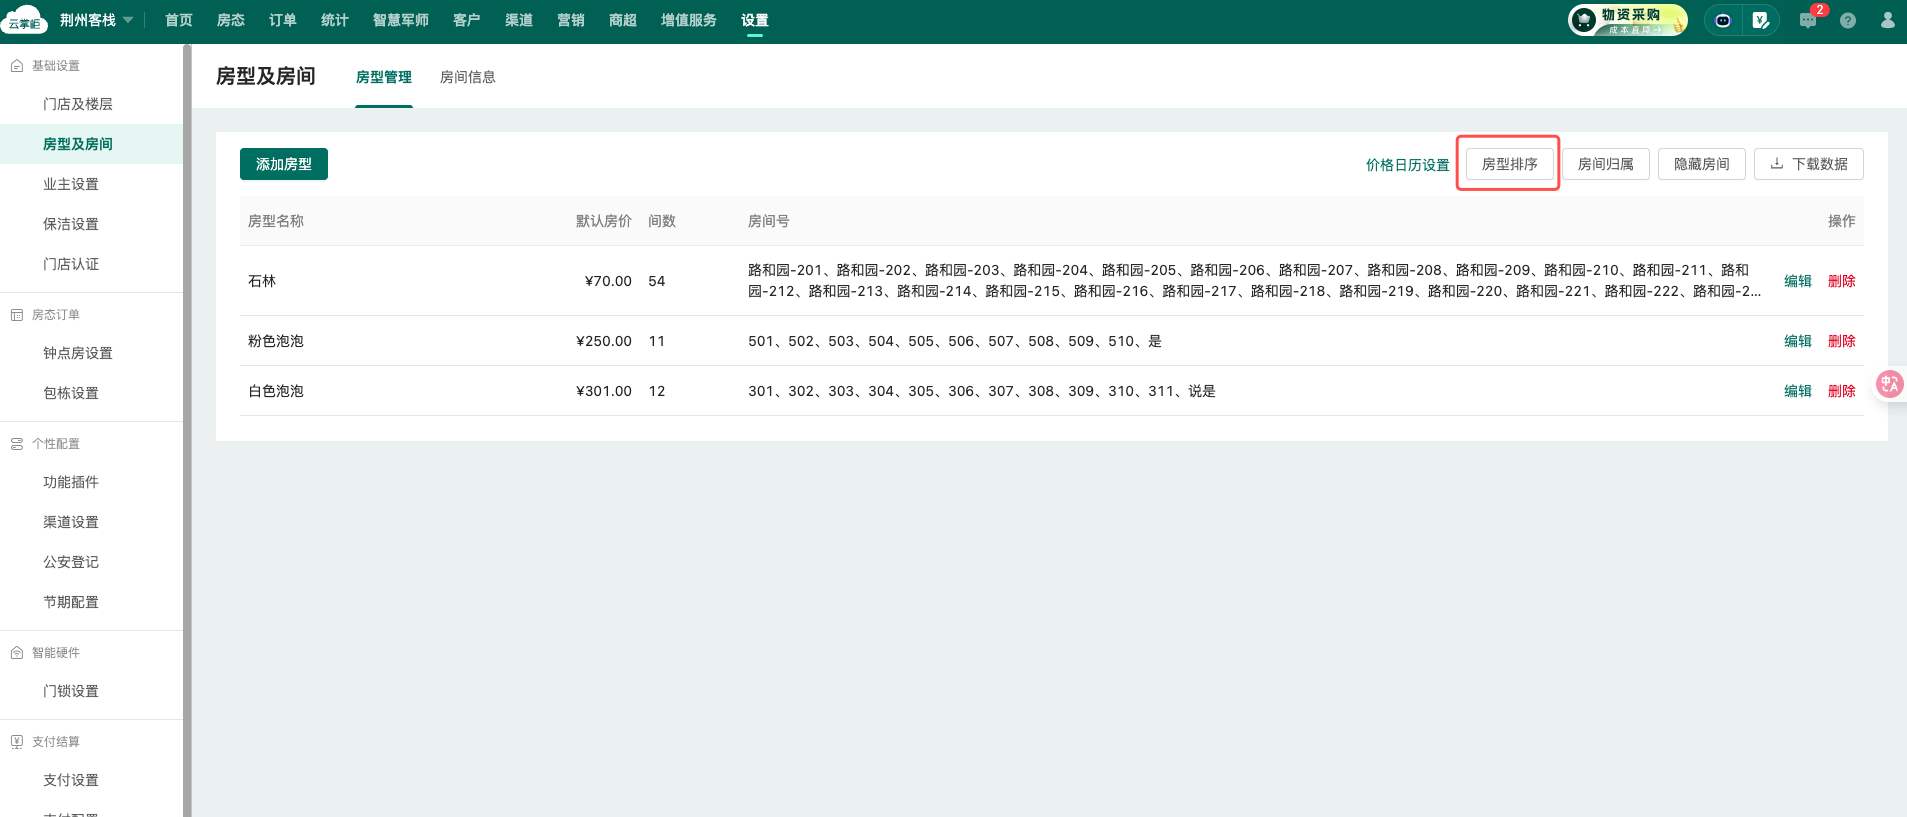Viewport: 1907px width, 817px height.
Task: Click the yuan price edit icon
Action: pyautogui.click(x=1761, y=20)
